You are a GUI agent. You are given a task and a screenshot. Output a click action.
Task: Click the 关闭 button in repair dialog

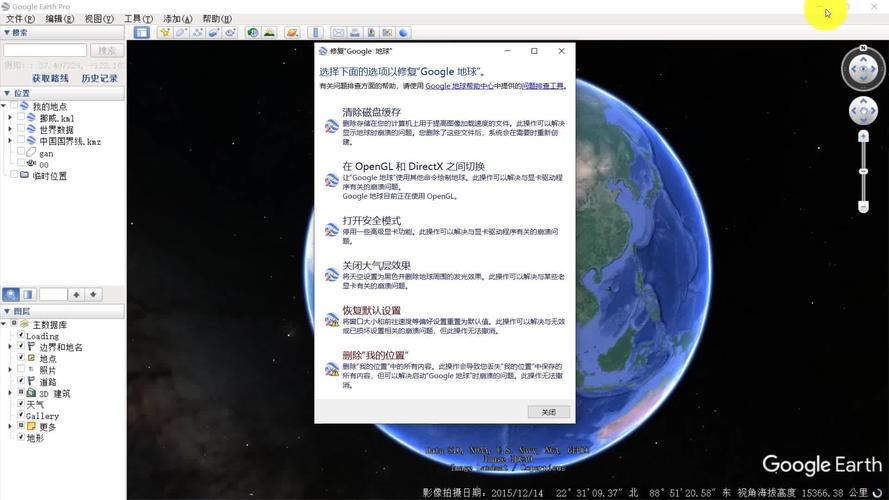point(548,412)
